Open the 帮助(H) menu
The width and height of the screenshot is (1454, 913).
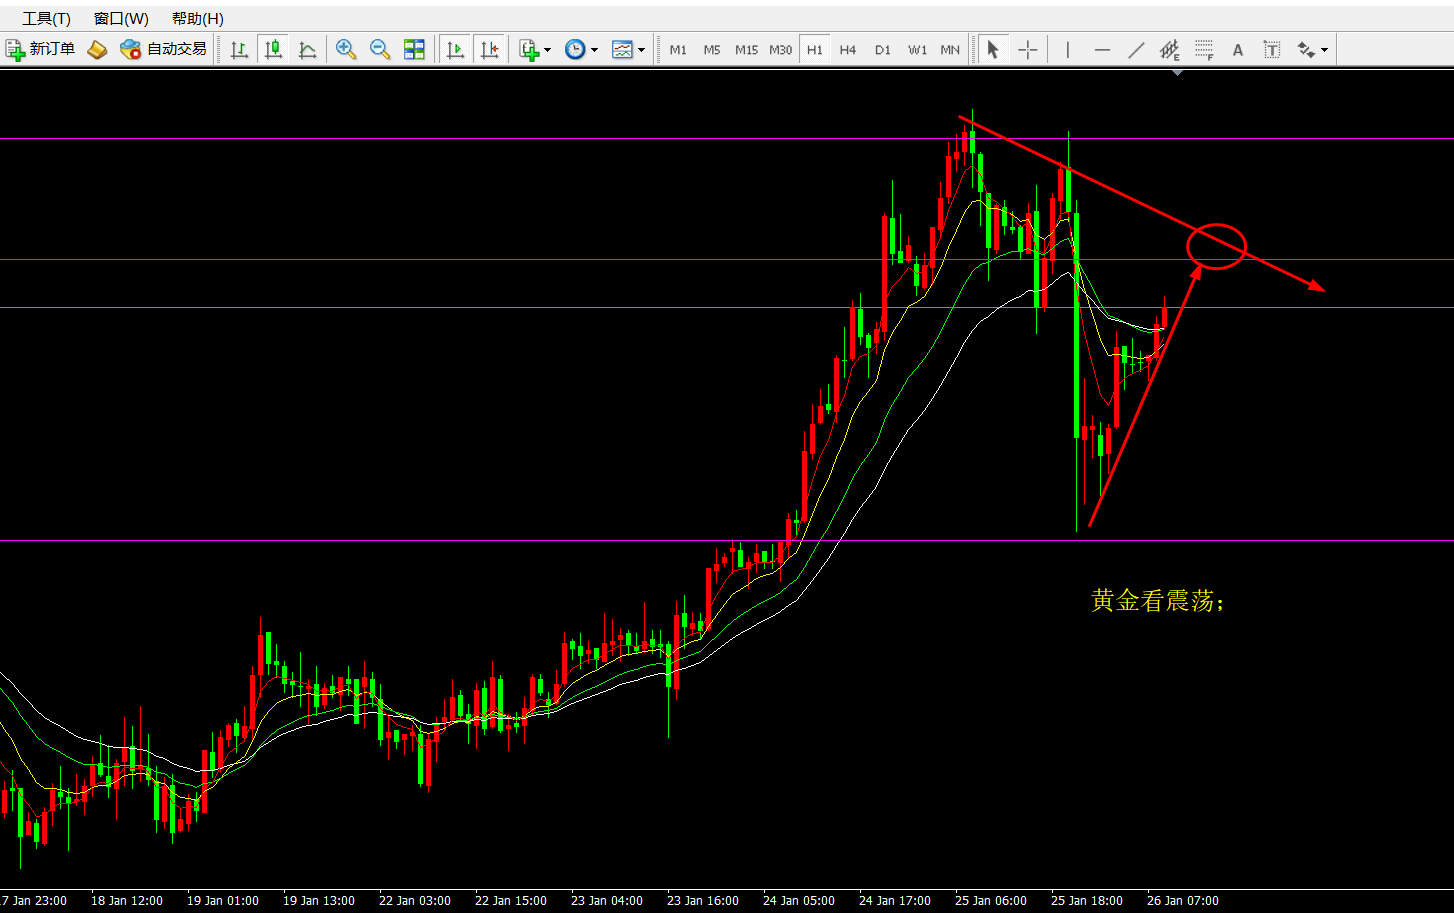tap(197, 18)
